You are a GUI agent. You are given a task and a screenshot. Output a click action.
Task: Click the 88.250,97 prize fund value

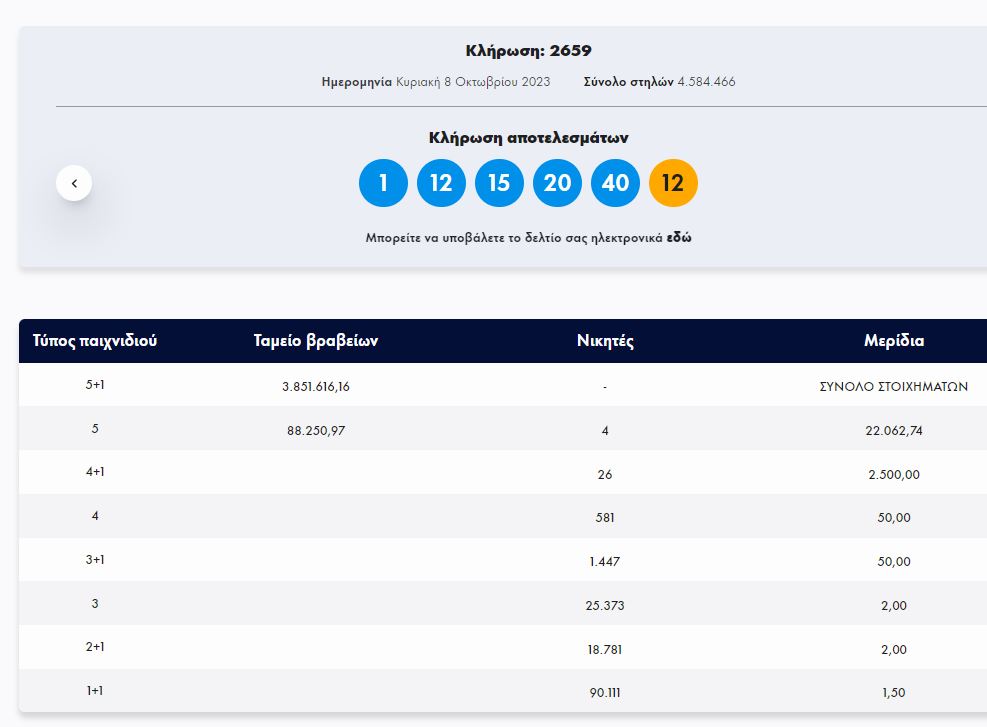[316, 430]
